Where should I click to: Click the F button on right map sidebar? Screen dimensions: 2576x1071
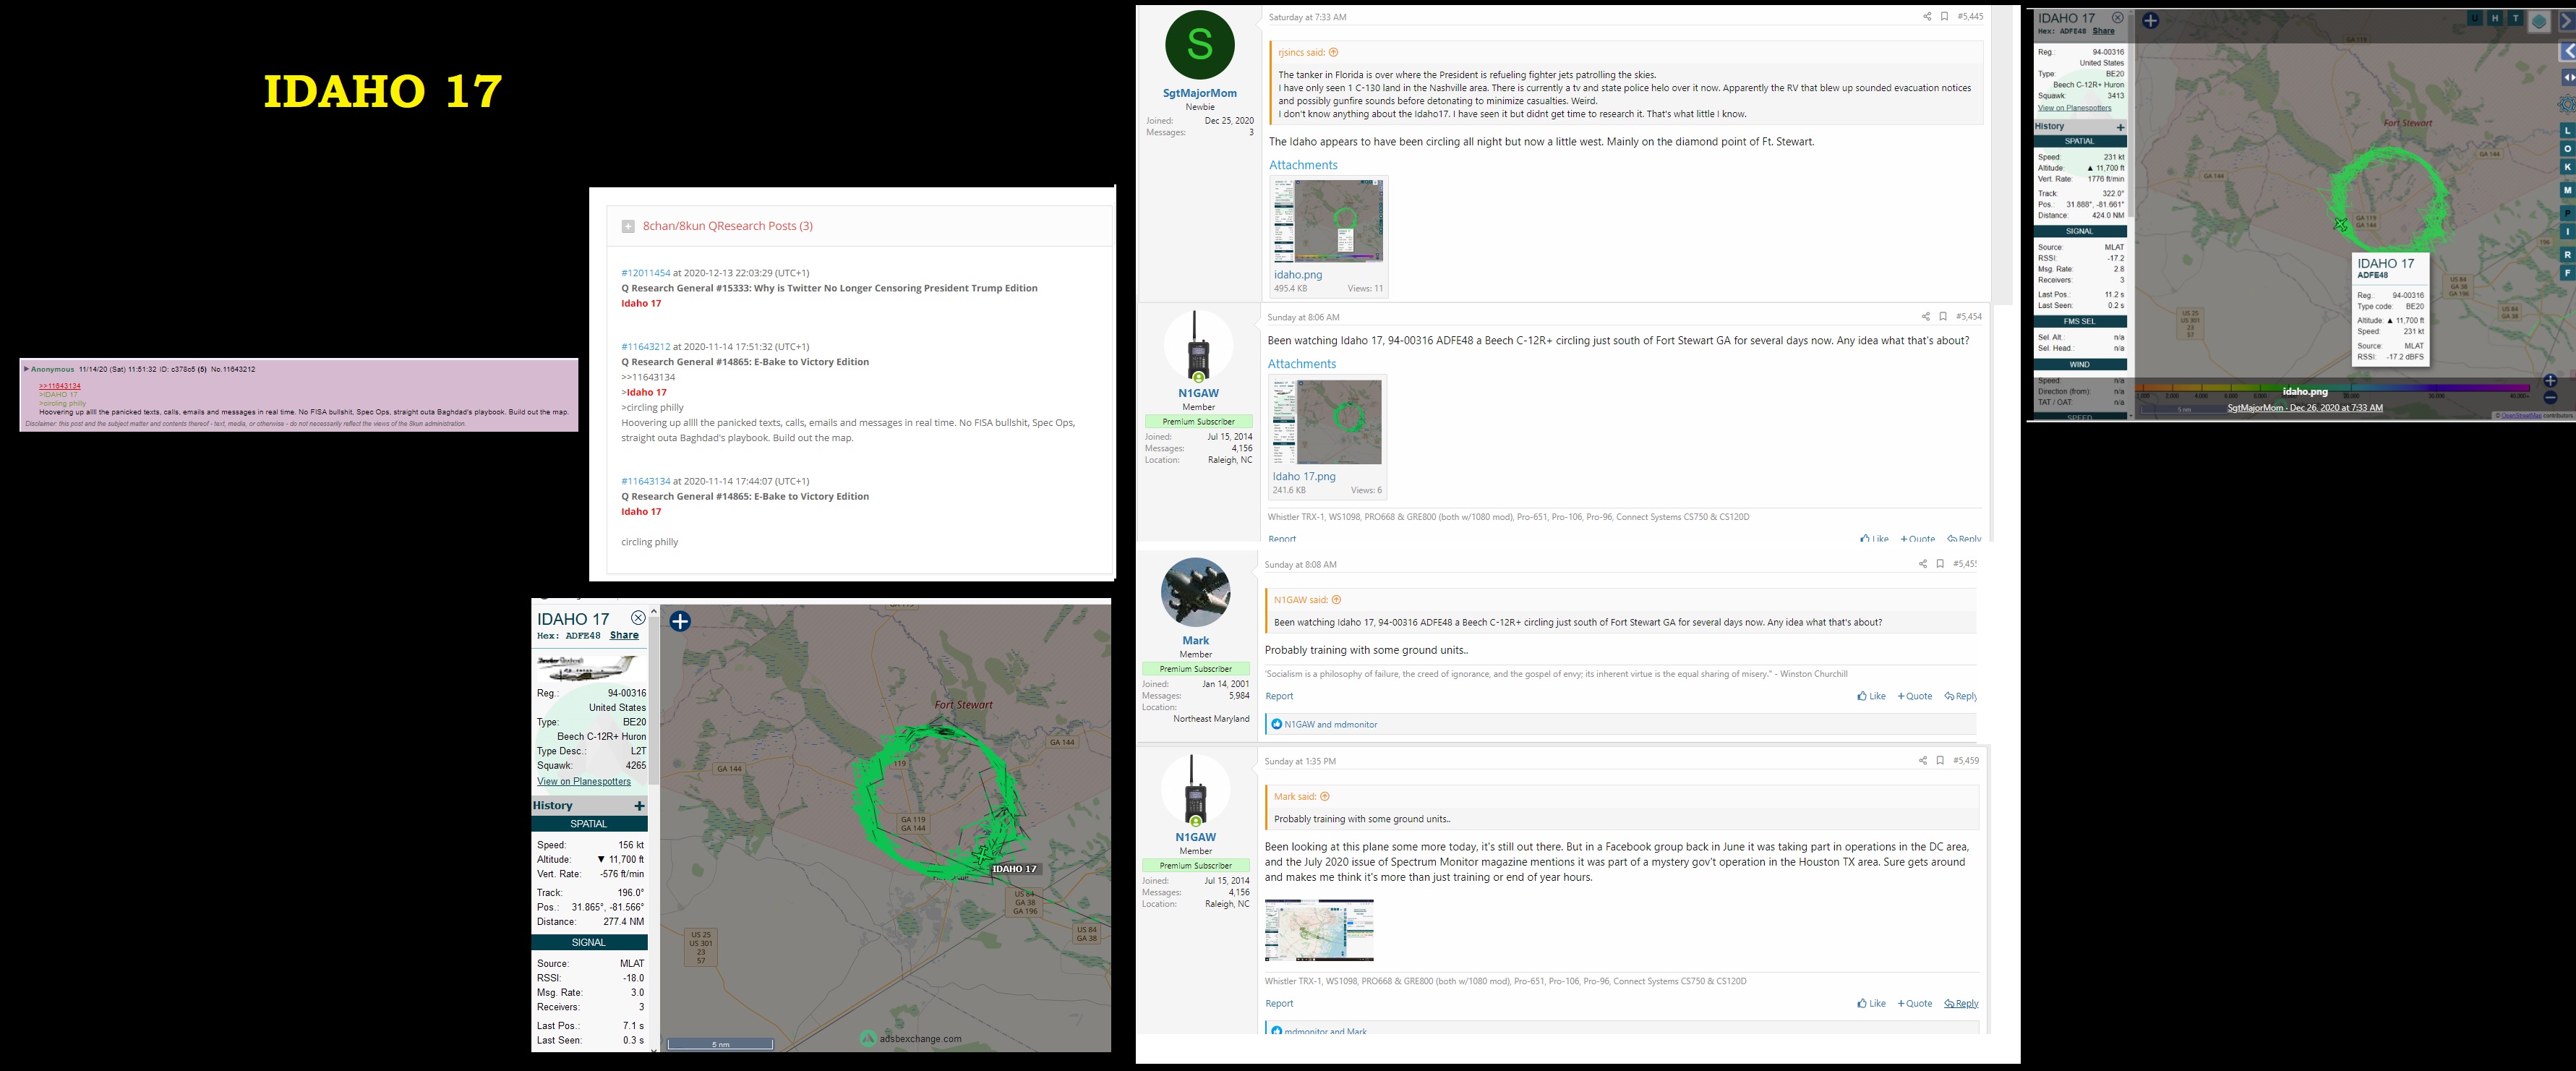click(x=2567, y=273)
